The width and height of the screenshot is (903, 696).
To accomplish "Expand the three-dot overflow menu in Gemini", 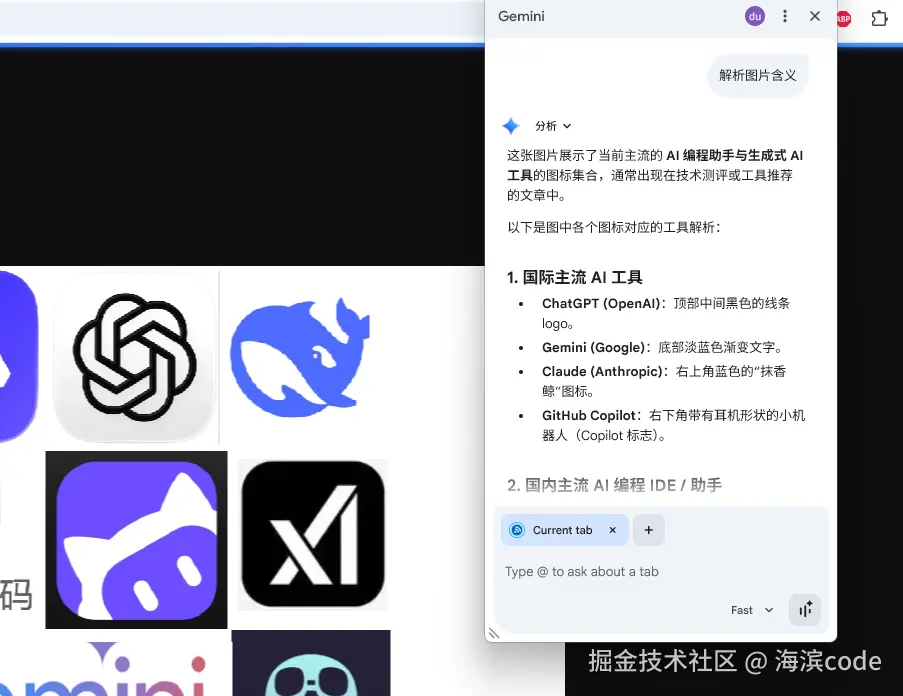I will point(785,16).
